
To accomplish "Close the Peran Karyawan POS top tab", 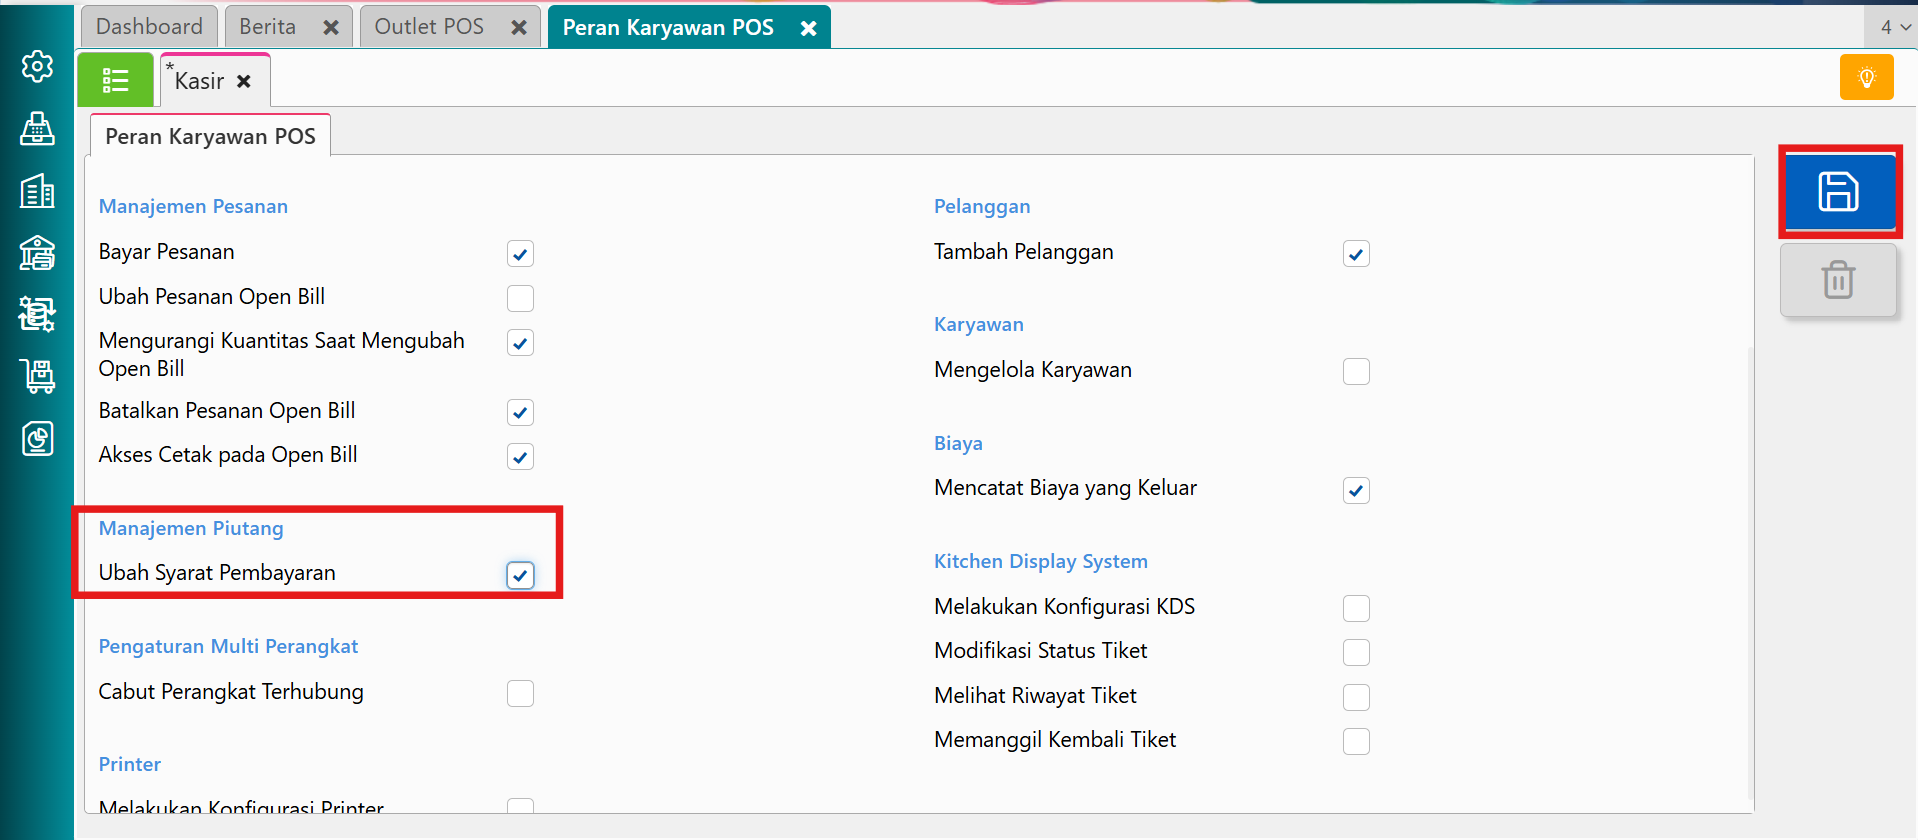I will tap(808, 28).
